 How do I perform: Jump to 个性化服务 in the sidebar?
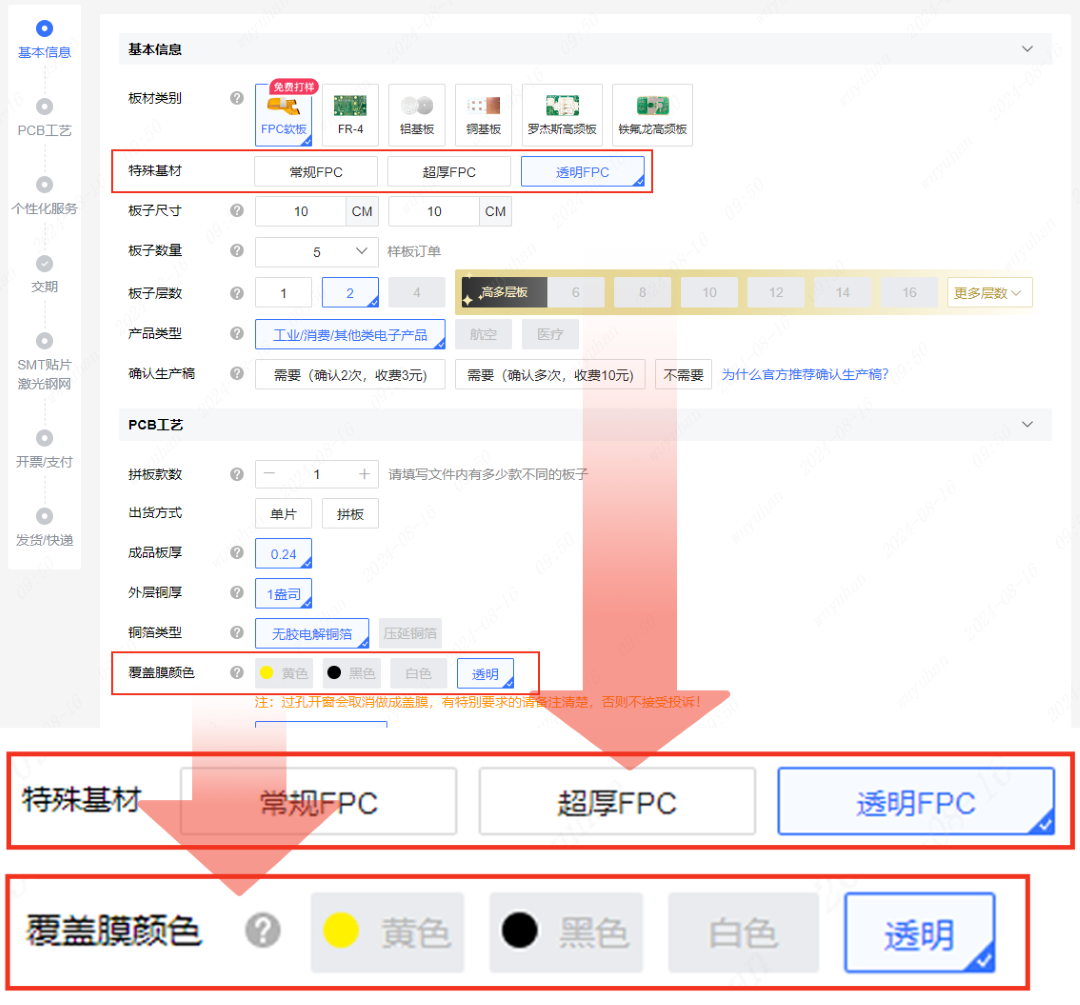click(44, 195)
